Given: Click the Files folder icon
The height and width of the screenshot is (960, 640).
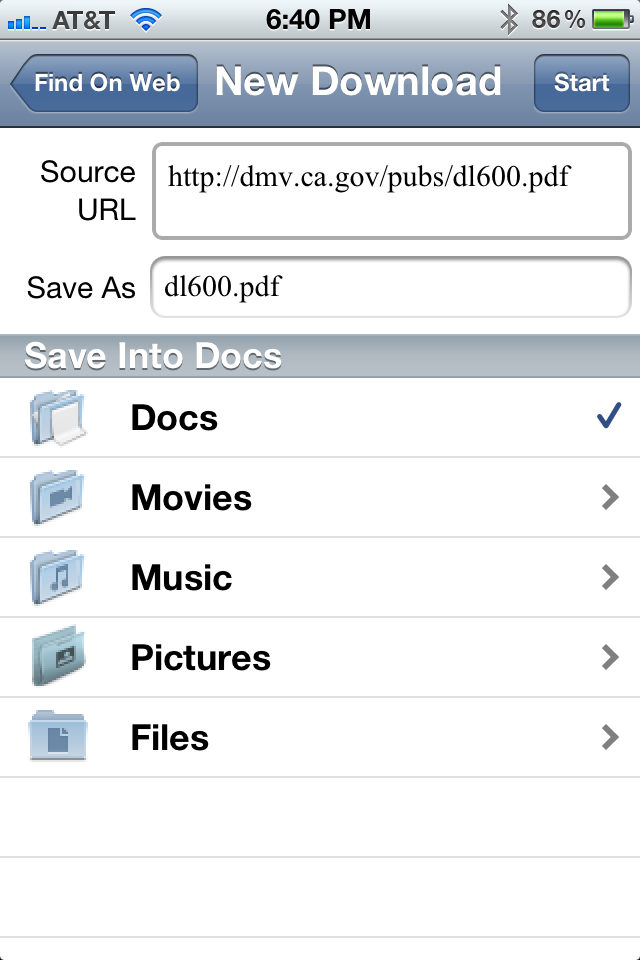Looking at the screenshot, I should (57, 738).
